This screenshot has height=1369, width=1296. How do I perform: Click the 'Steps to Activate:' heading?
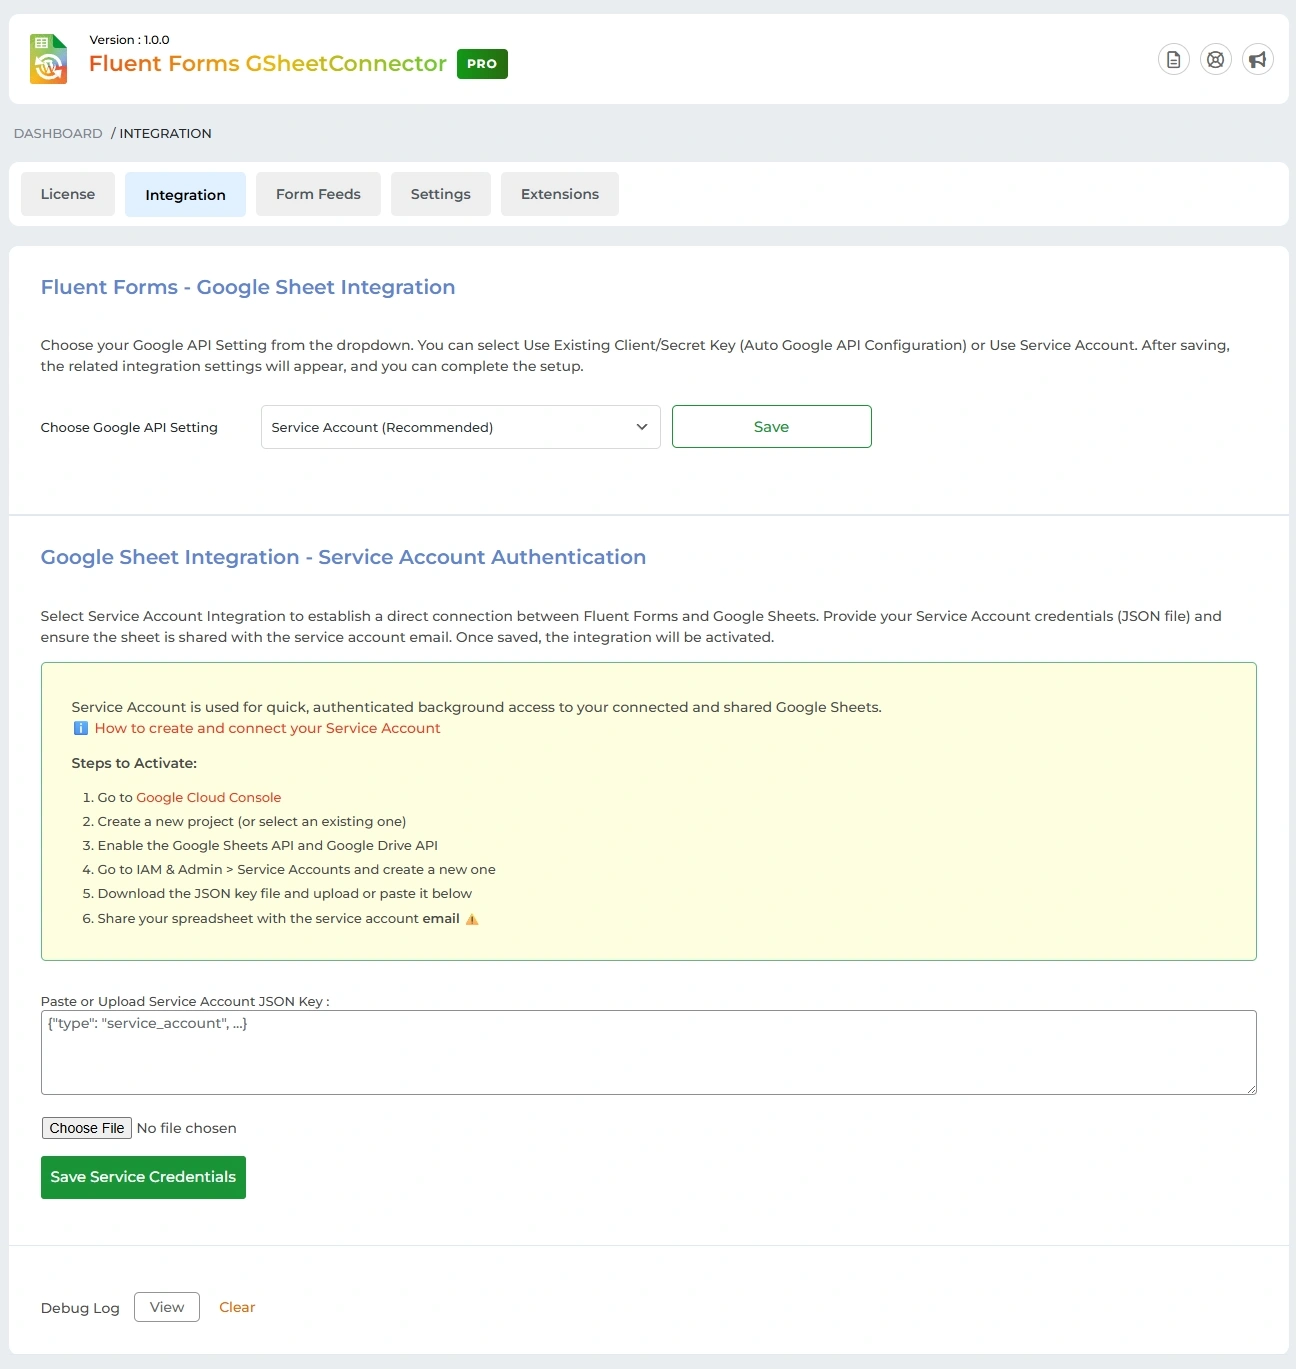point(134,763)
